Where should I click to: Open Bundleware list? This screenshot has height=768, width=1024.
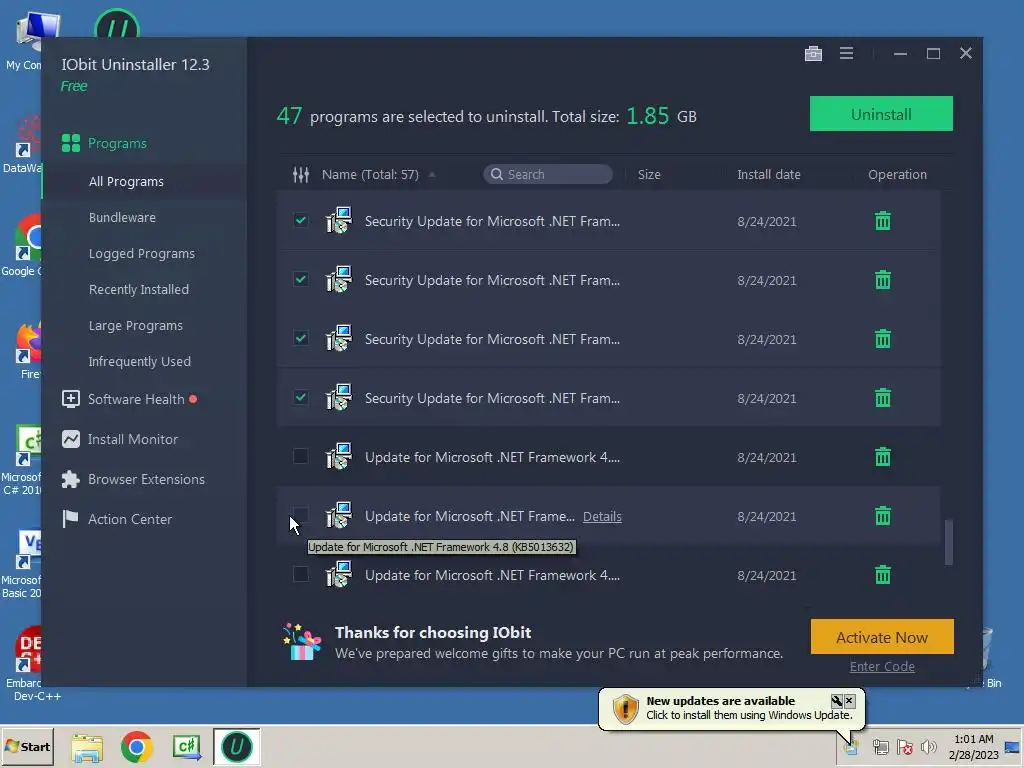(122, 217)
